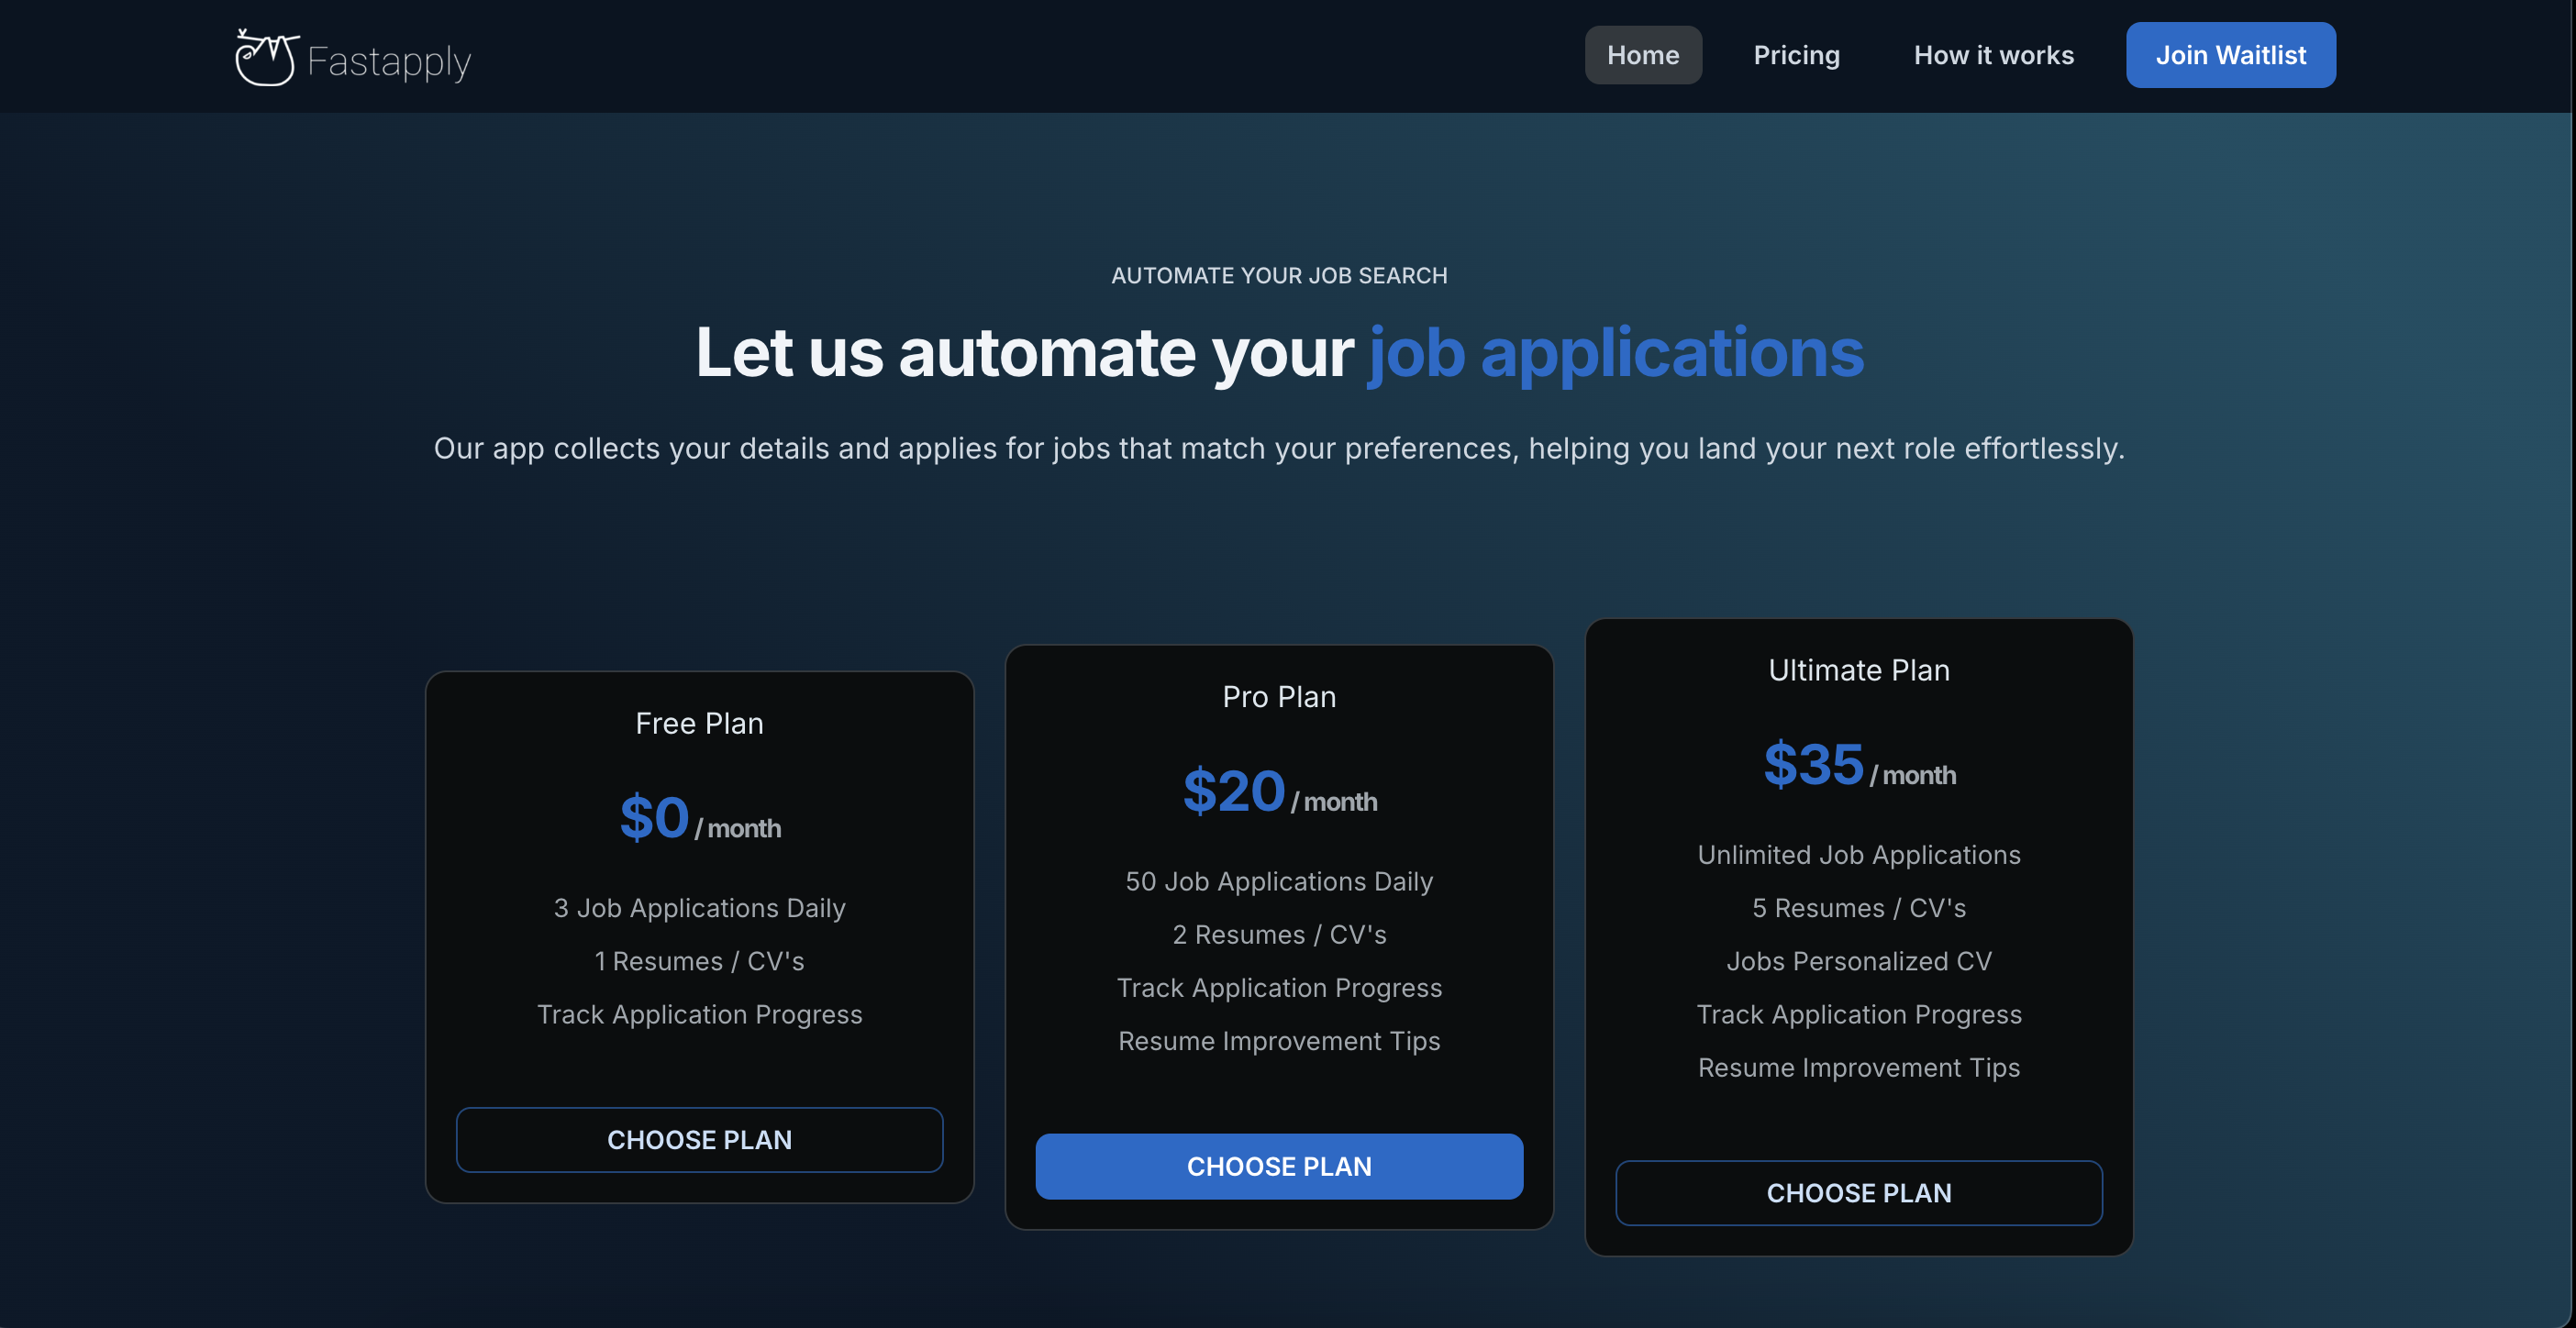
Task: Go to the Pricing nav link
Action: [1796, 55]
